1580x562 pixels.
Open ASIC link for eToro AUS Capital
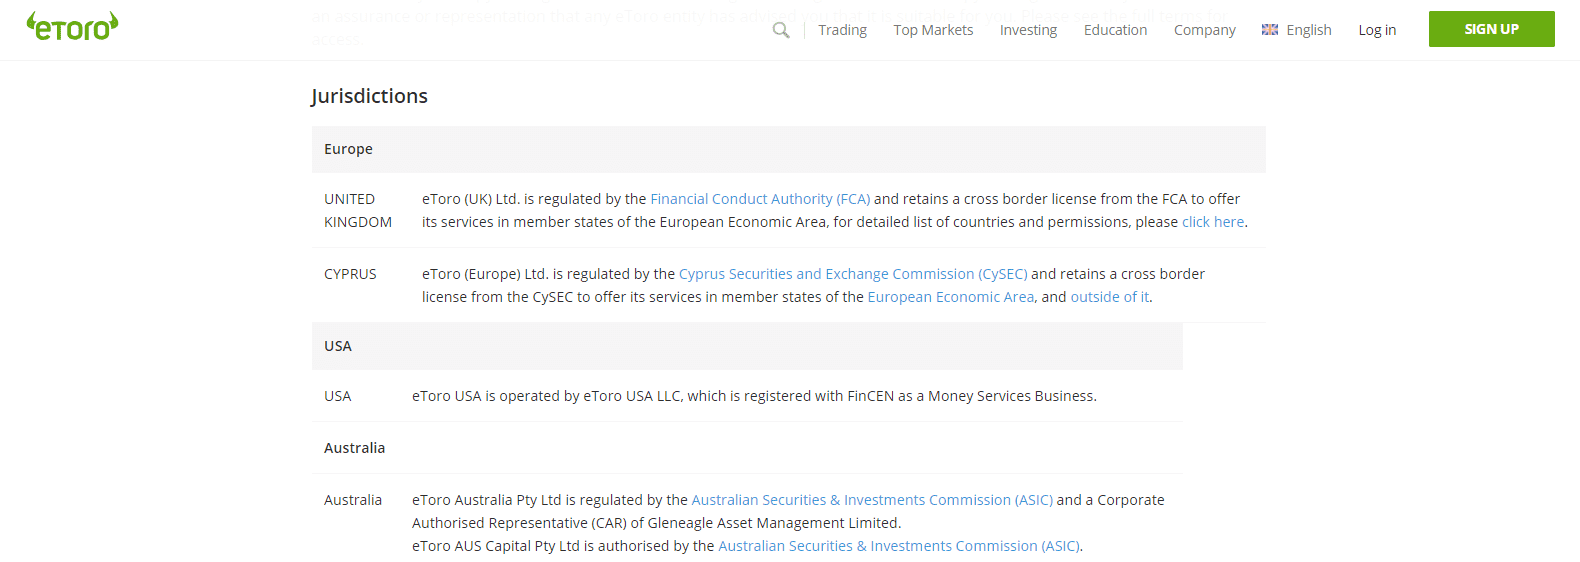pyautogui.click(x=899, y=546)
